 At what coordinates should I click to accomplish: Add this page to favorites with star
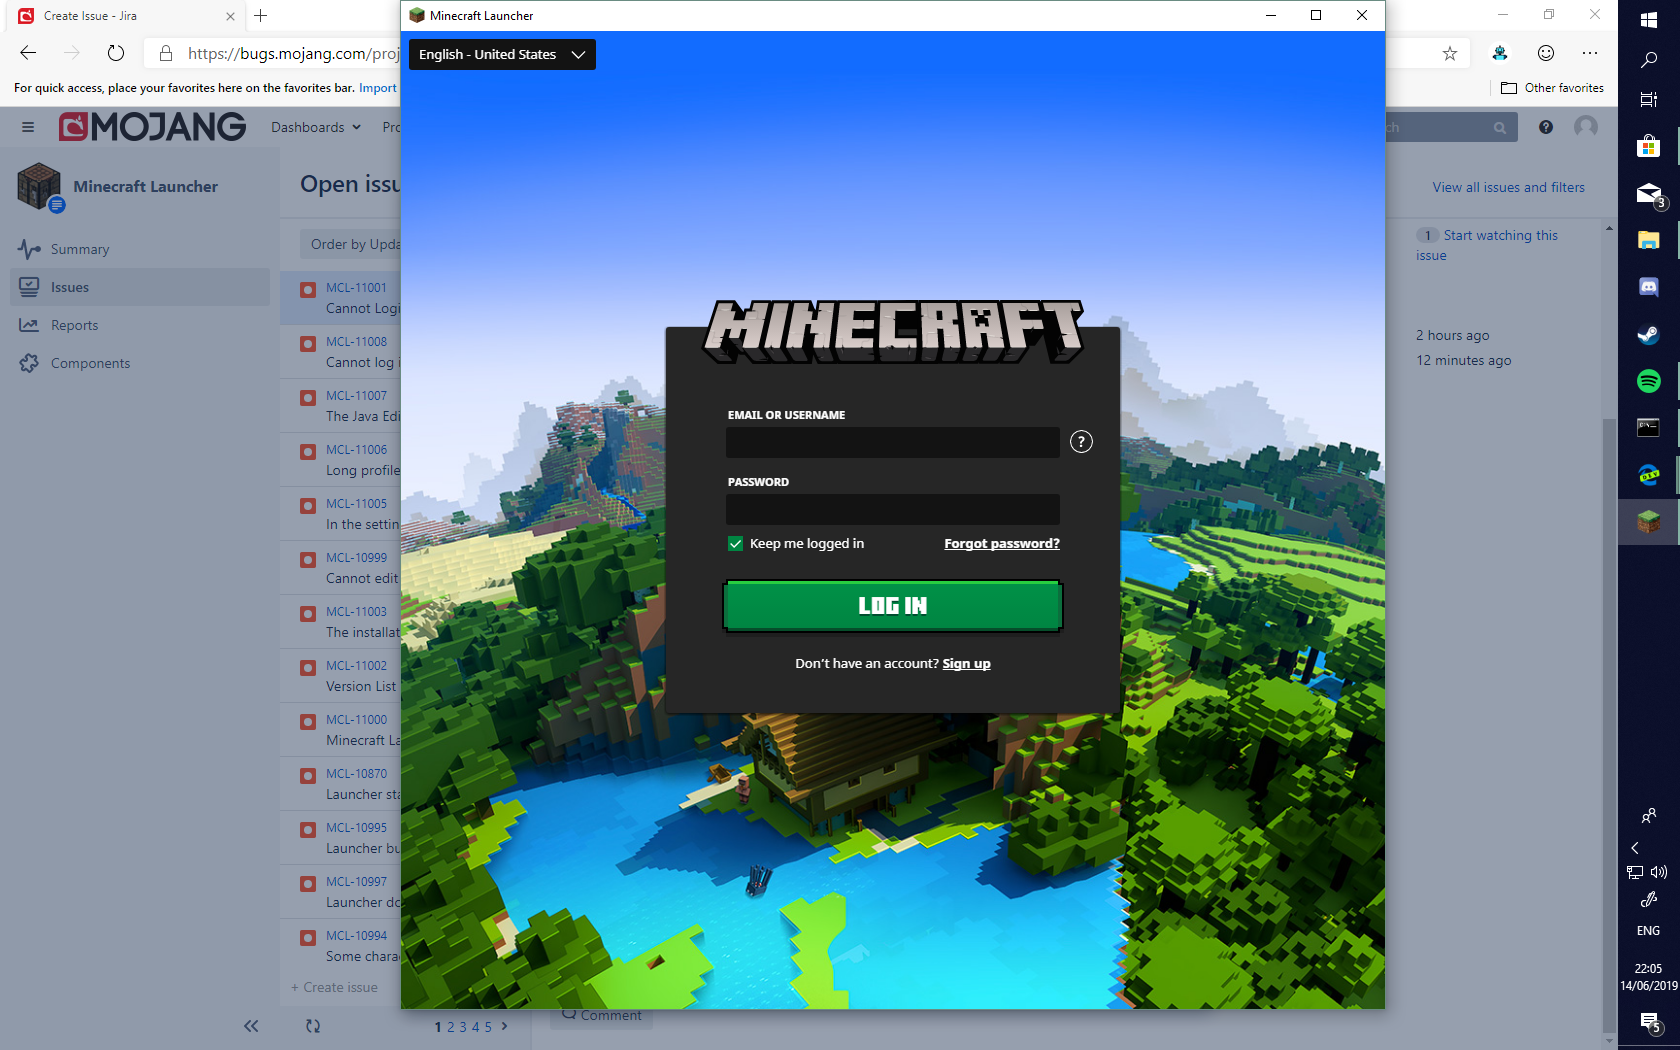[x=1450, y=54]
